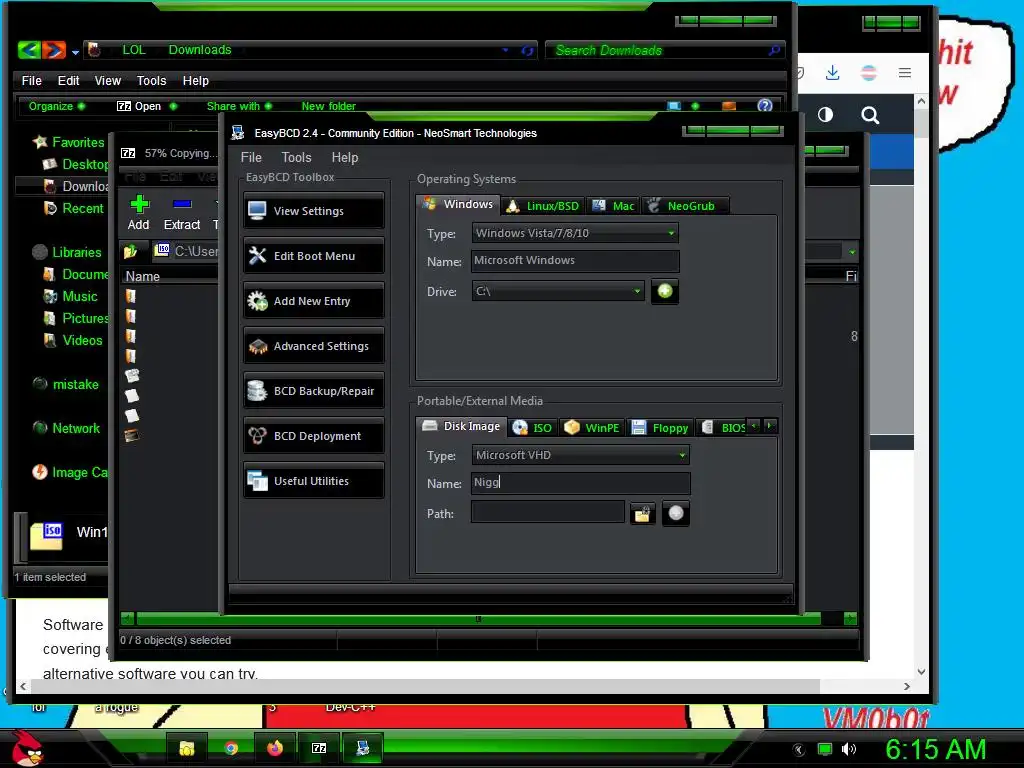The height and width of the screenshot is (768, 1024).
Task: Open the Organize dropdown in Explorer
Action: point(56,106)
